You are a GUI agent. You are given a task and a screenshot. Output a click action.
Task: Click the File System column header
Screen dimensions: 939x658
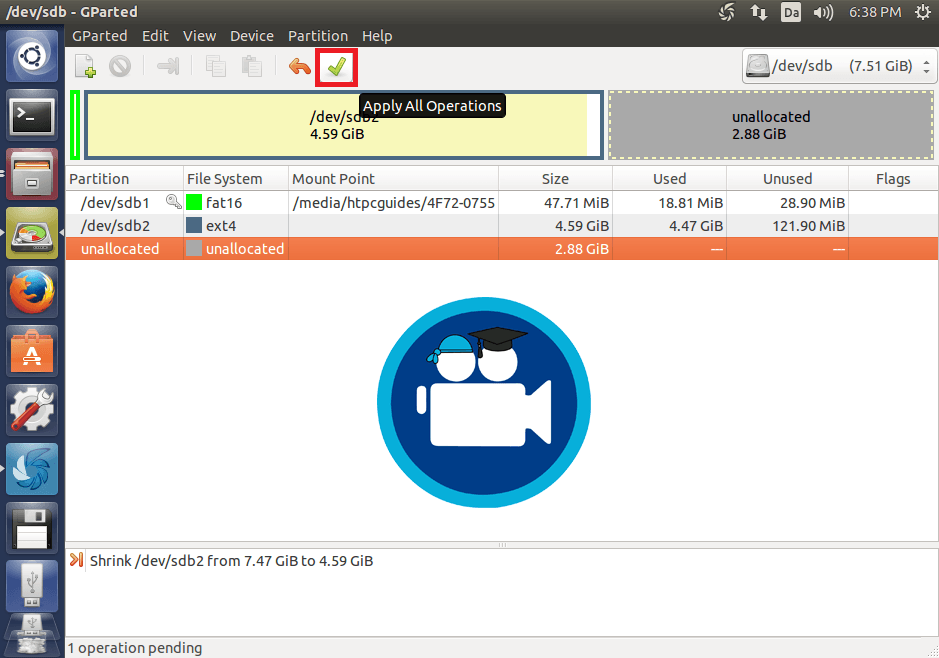224,179
